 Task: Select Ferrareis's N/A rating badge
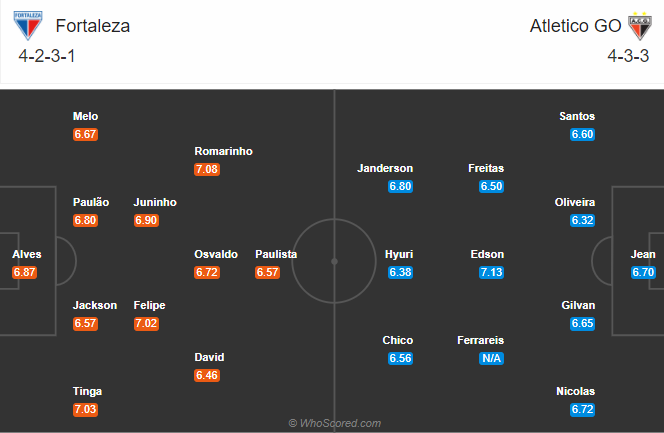pyautogui.click(x=491, y=357)
